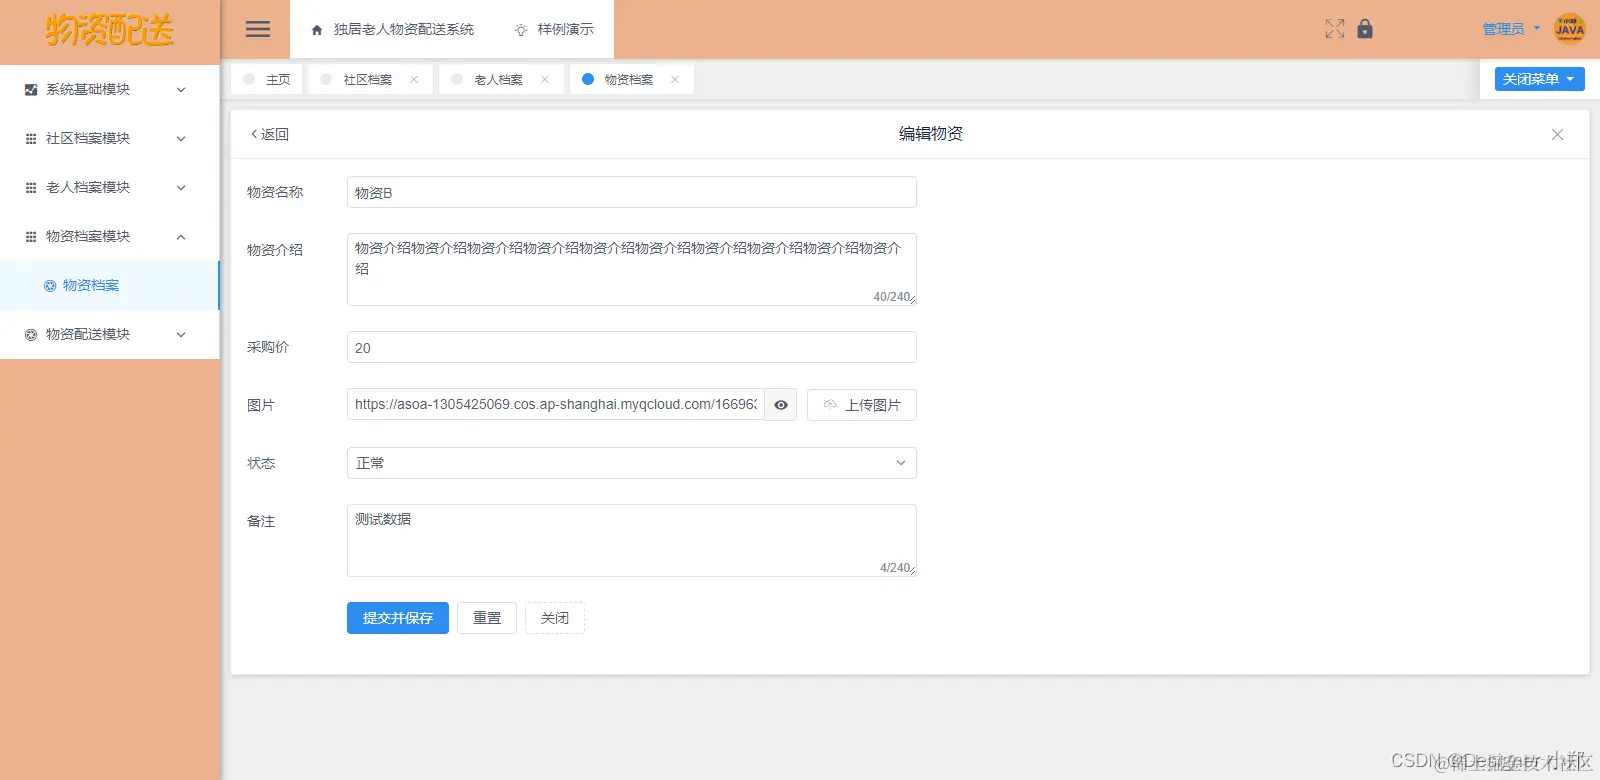Open 独居老人物资配送系统 header item
Screen dimensions: 1600x780
393,30
